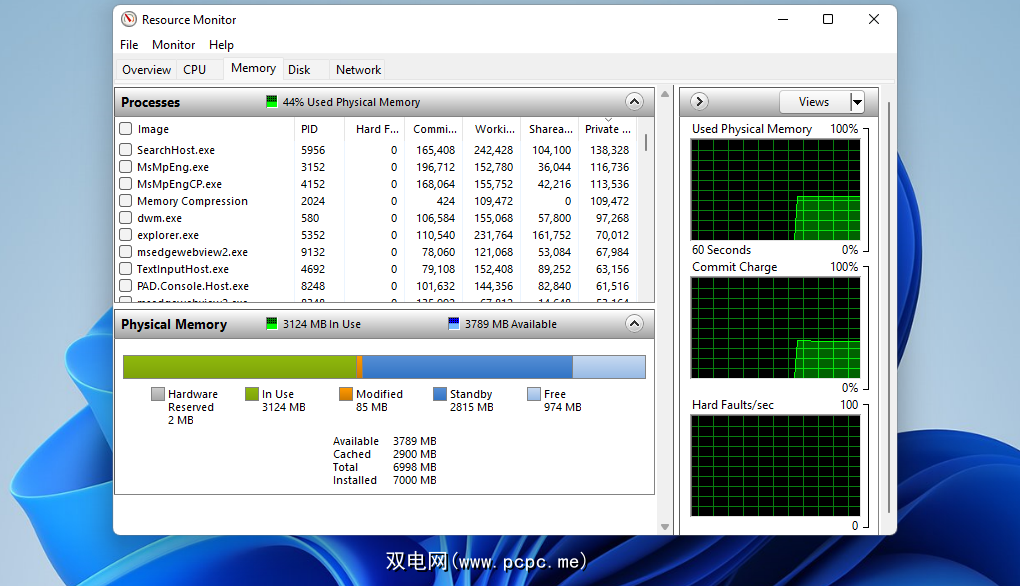This screenshot has width=1020, height=586.
Task: Check the SearchHost.exe process box
Action: [126, 150]
